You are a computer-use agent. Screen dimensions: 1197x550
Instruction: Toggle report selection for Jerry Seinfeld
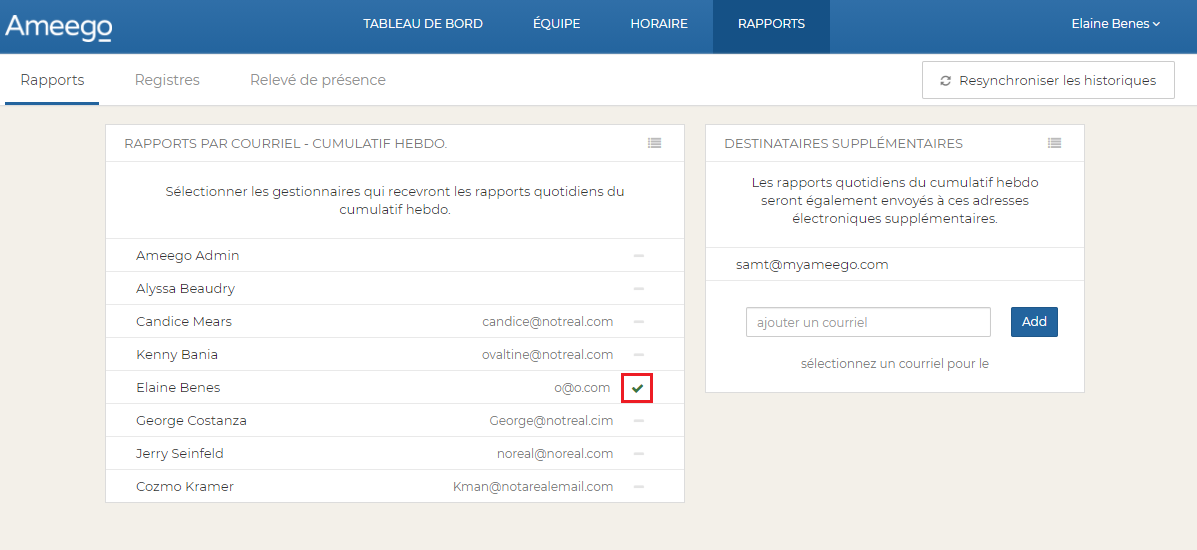(638, 454)
